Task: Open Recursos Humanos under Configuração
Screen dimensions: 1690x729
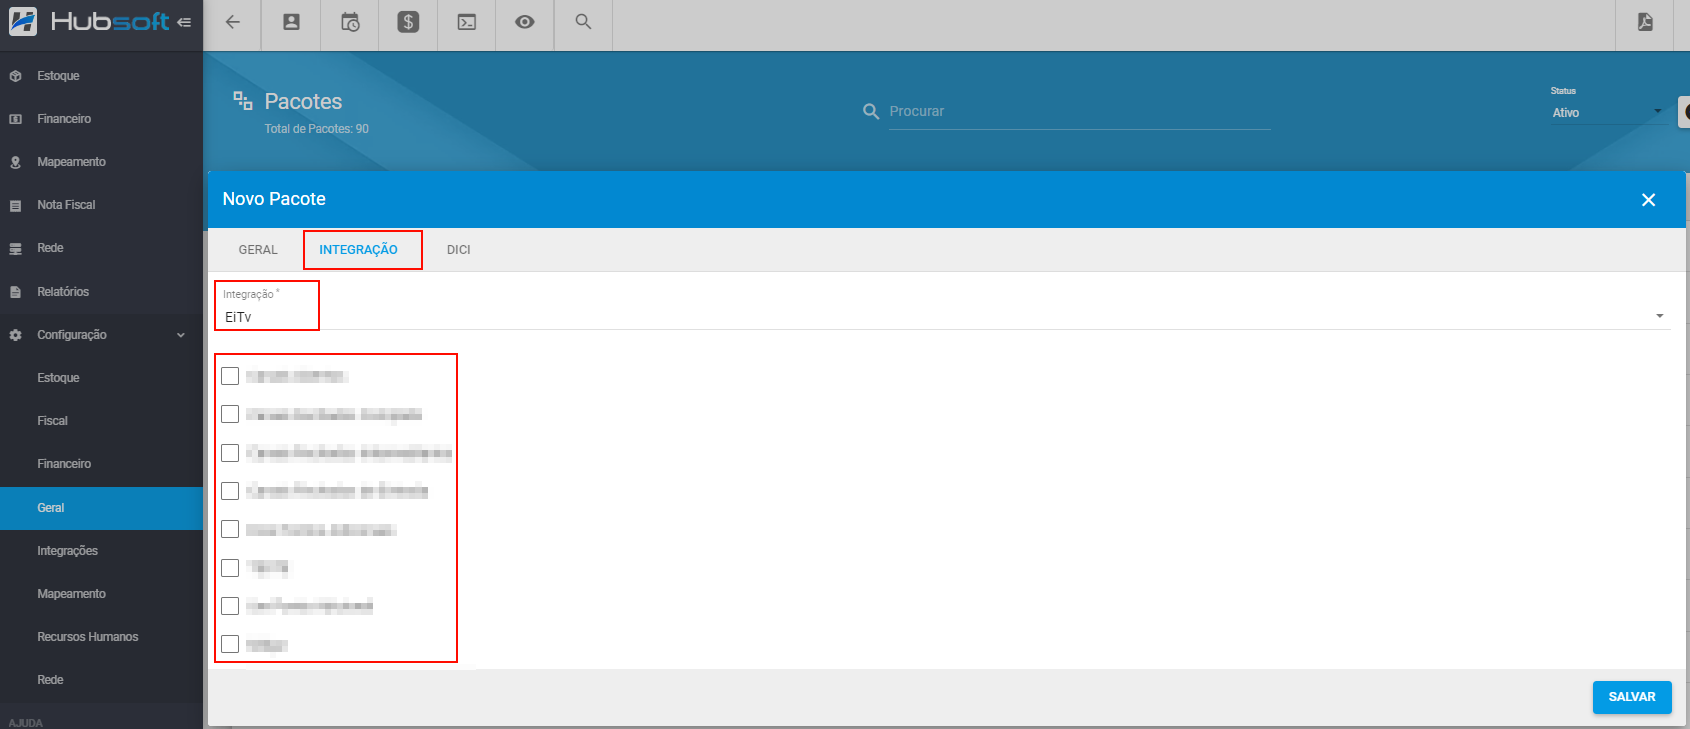Action: tap(101, 637)
